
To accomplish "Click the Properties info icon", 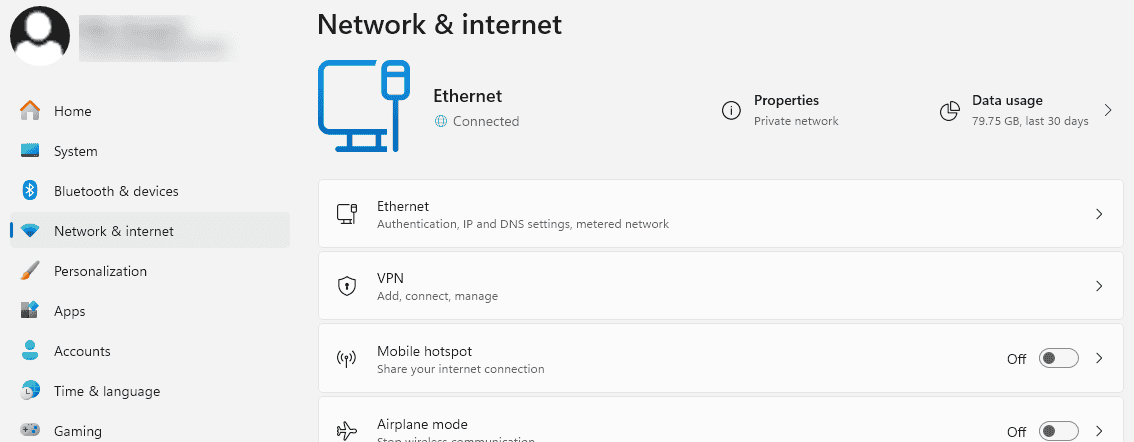I will [731, 110].
